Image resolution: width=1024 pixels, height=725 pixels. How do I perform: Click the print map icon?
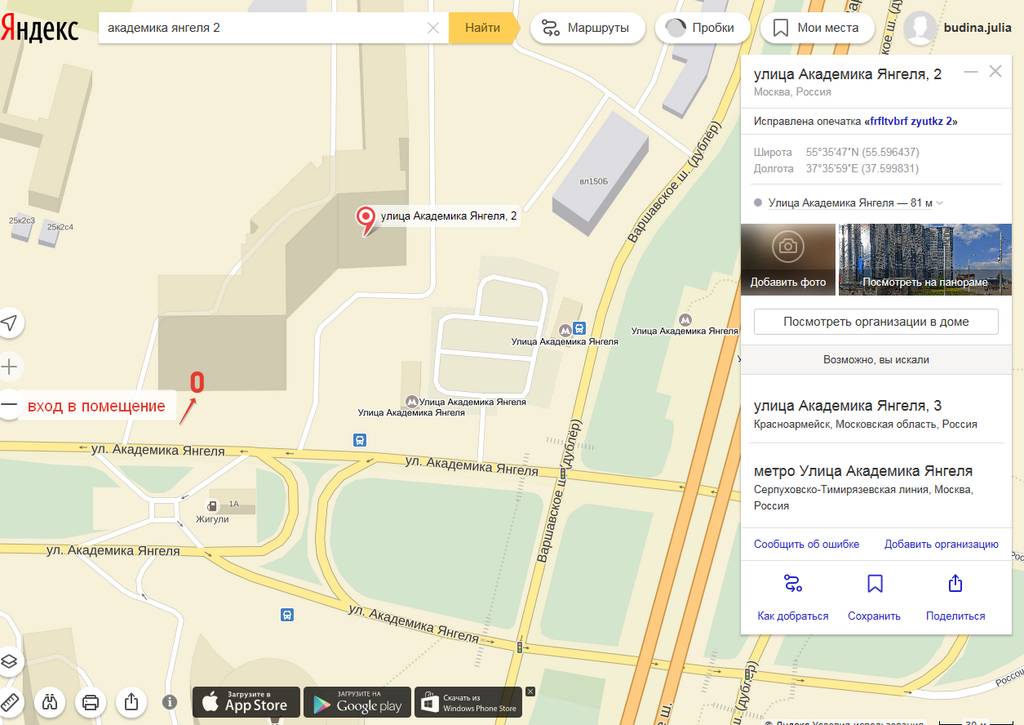click(90, 702)
